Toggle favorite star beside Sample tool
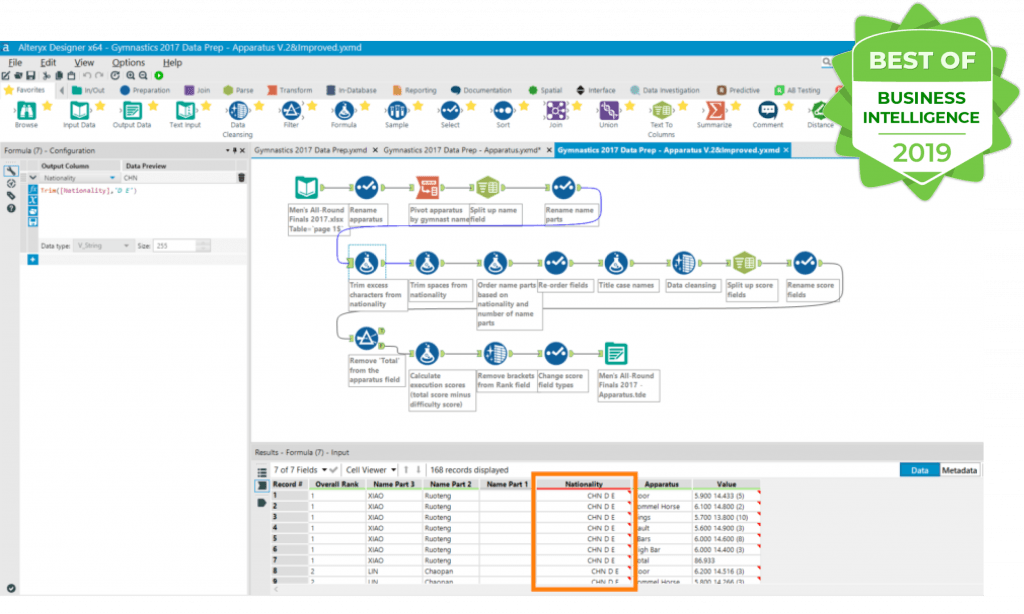The image size is (1024, 614). click(418, 106)
